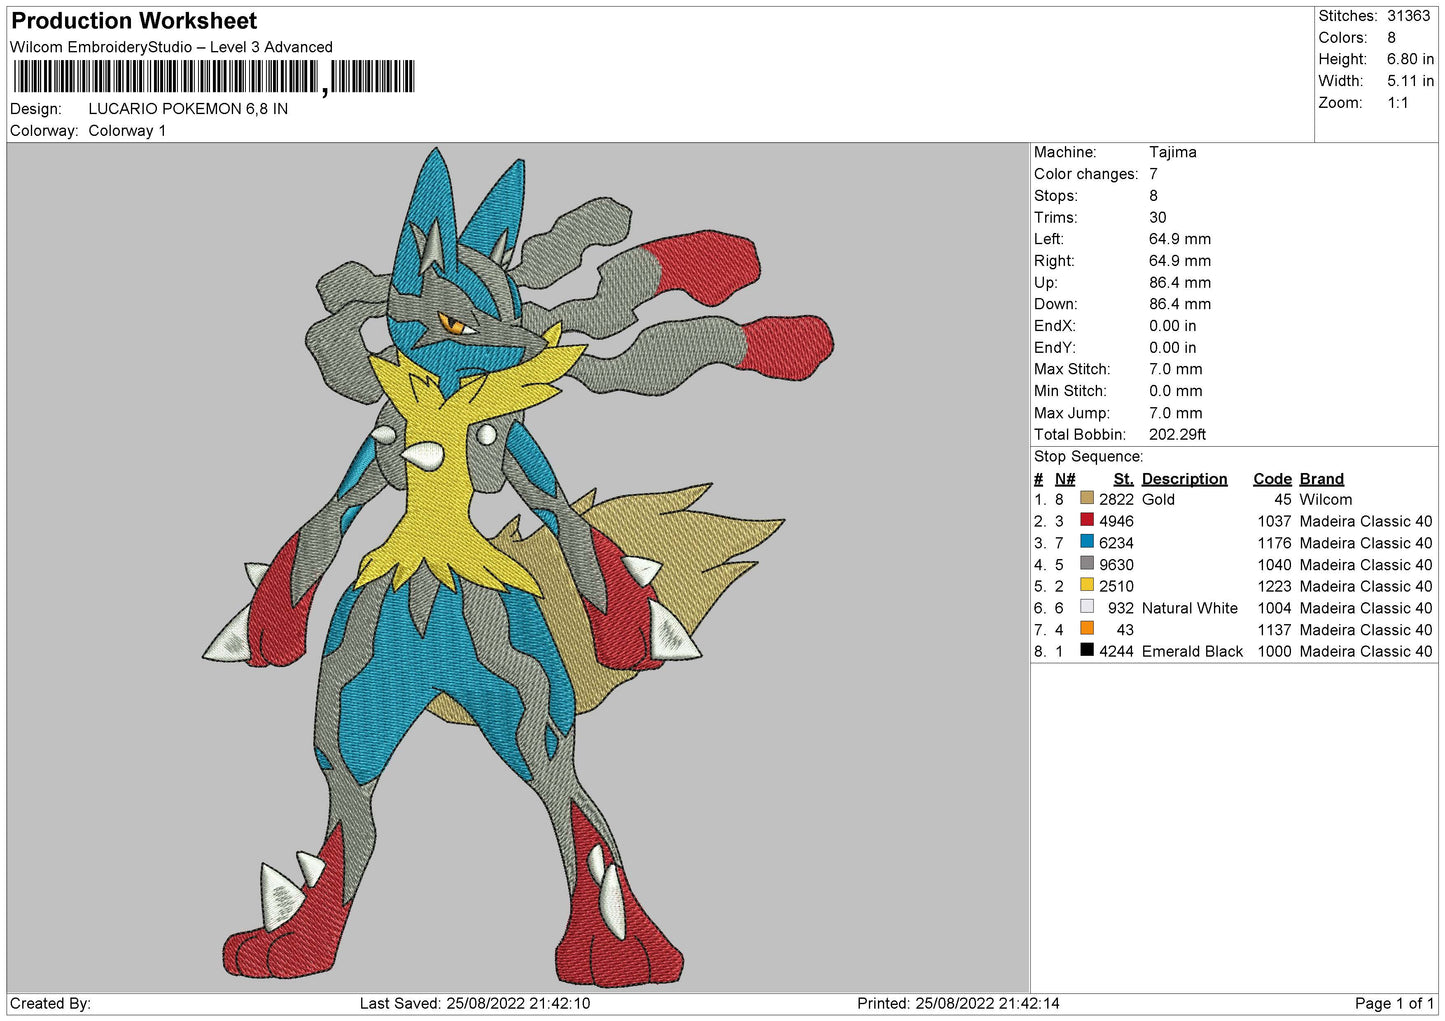The image size is (1445, 1021).
Task: Click the blue 6234 color swatch
Action: (x=1087, y=542)
